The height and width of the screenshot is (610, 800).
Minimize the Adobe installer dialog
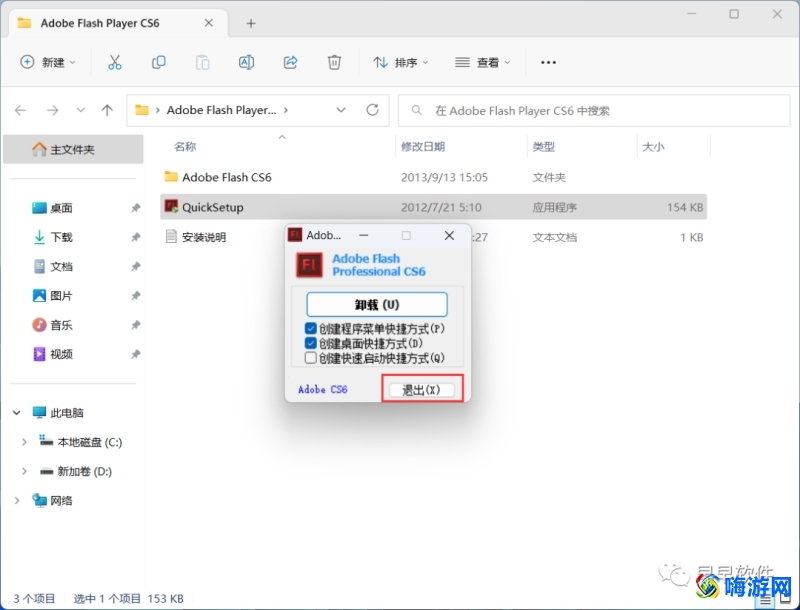tap(364, 235)
